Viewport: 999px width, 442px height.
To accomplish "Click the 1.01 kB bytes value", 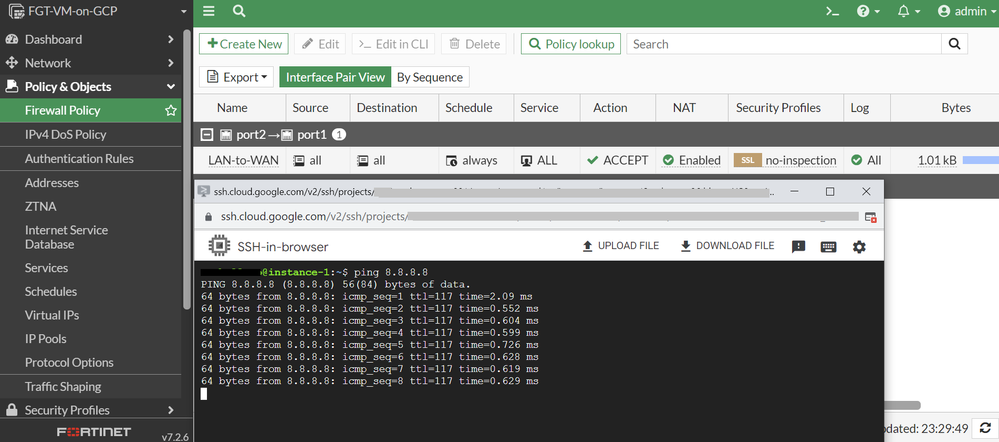I will tap(937, 160).
